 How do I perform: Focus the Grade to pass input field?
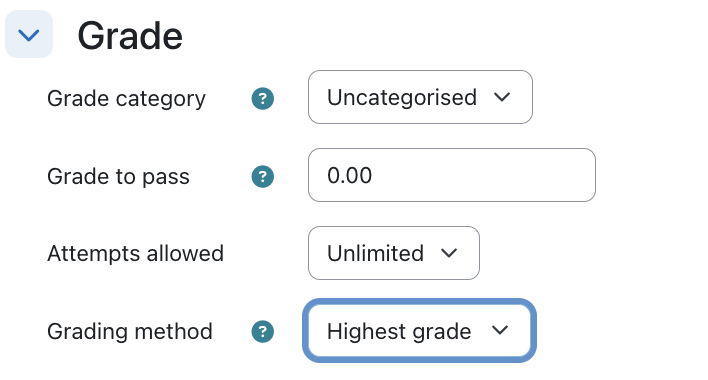click(452, 175)
